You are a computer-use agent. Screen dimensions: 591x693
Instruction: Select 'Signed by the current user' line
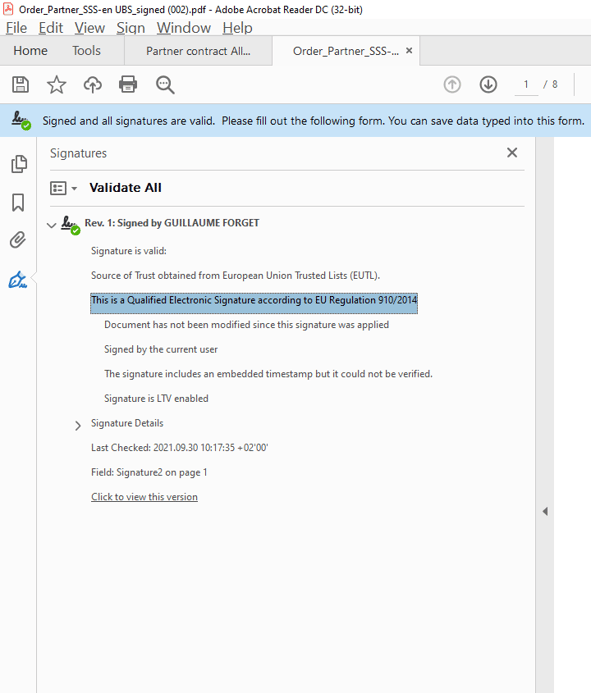pyautogui.click(x=161, y=349)
